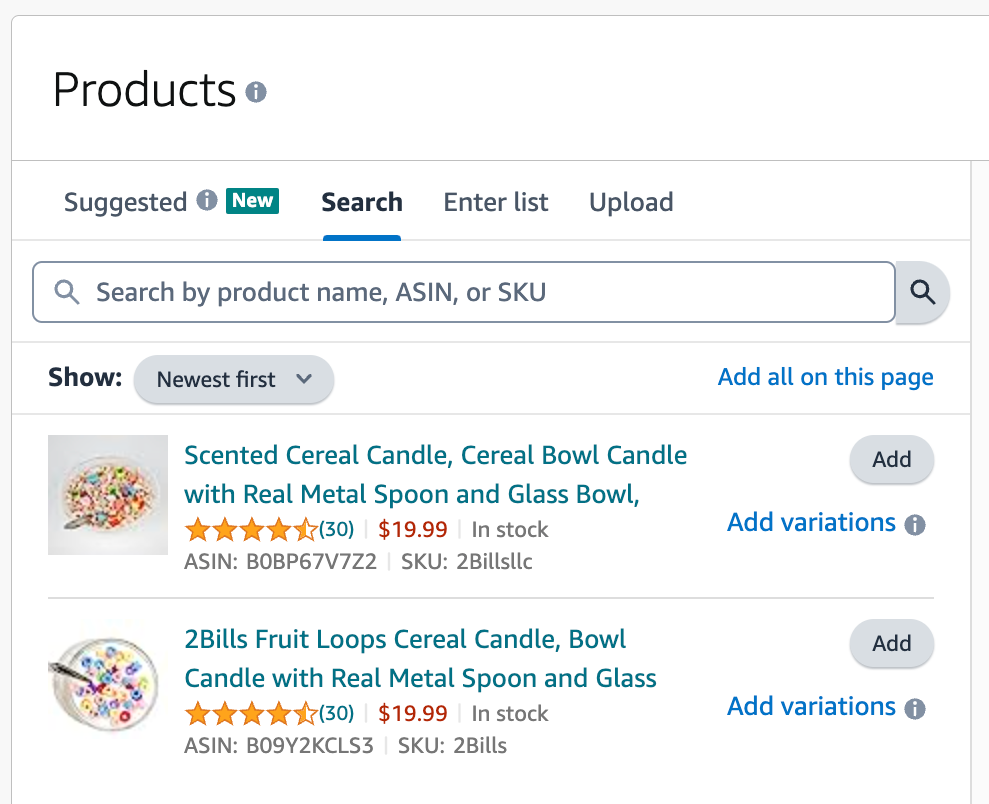The height and width of the screenshot is (804, 989).
Task: Click the info icon beside Products heading
Action: point(256,92)
